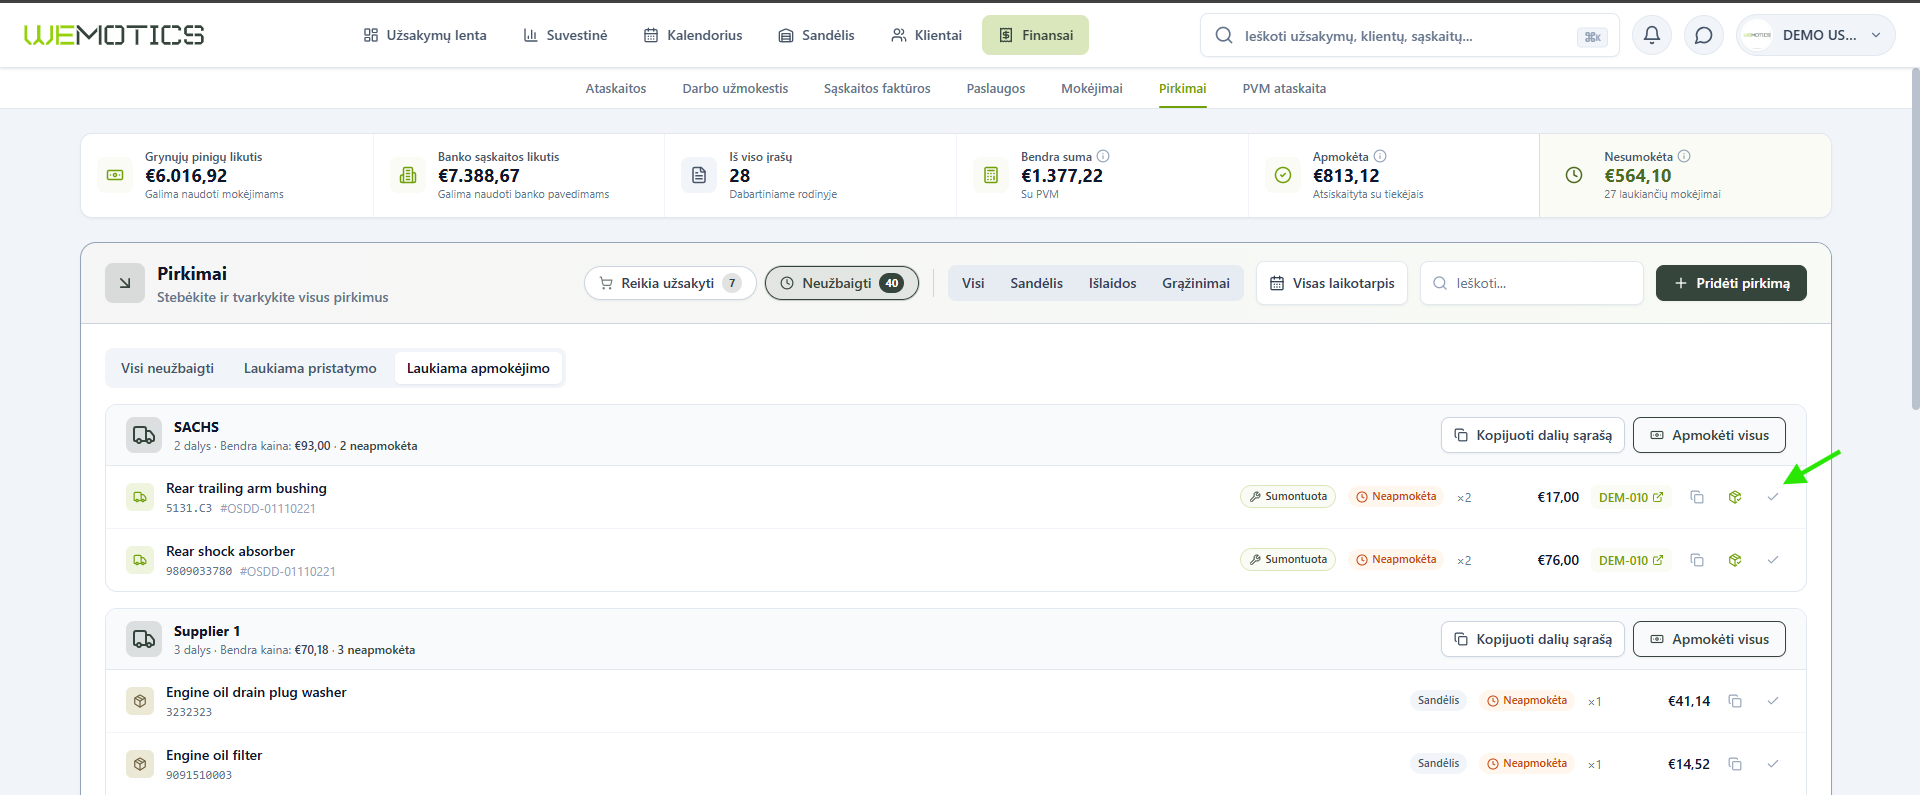This screenshot has height=795, width=1920.
Task: Open the chat messages icon
Action: [1704, 35]
